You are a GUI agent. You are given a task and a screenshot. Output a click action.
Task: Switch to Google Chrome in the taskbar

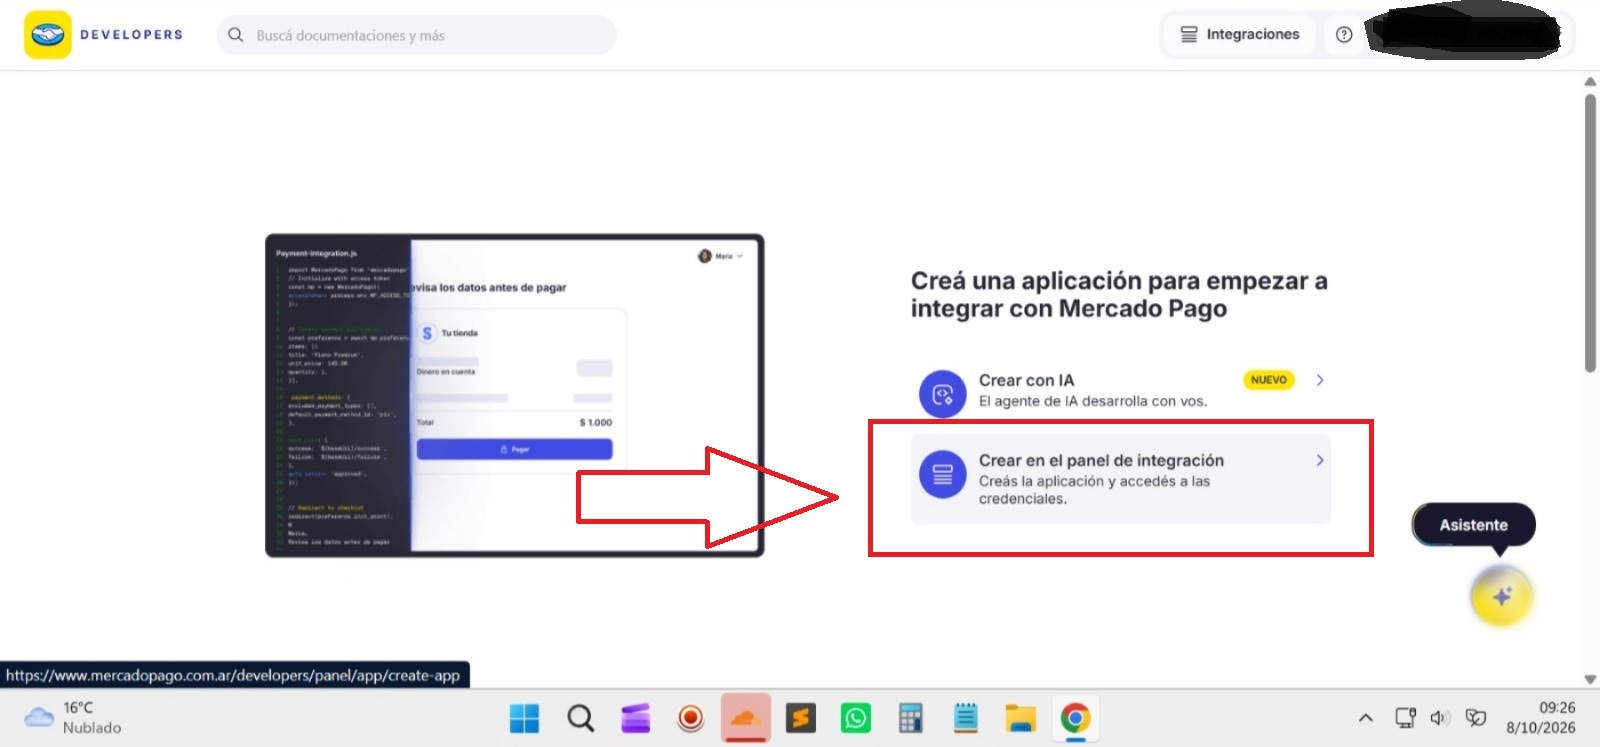coord(1075,718)
